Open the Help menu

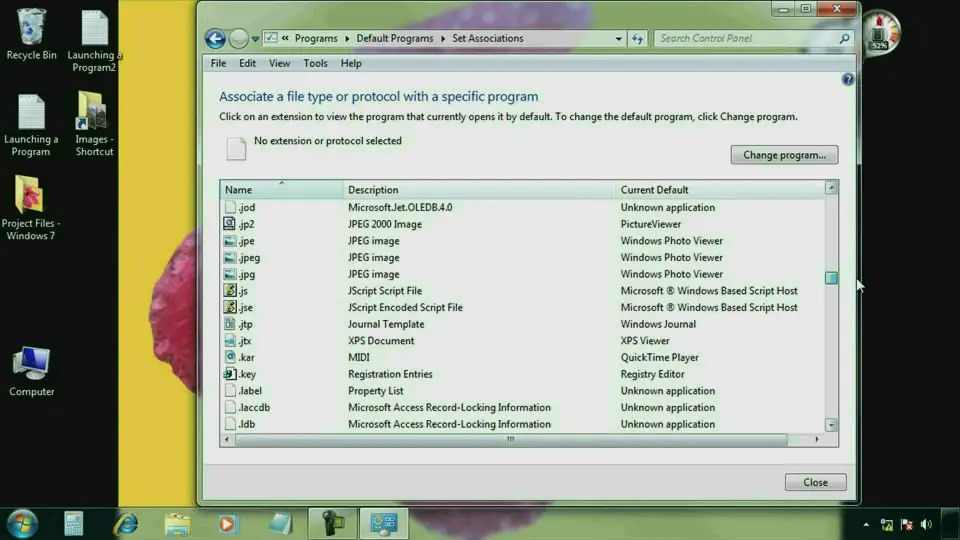pyautogui.click(x=351, y=63)
